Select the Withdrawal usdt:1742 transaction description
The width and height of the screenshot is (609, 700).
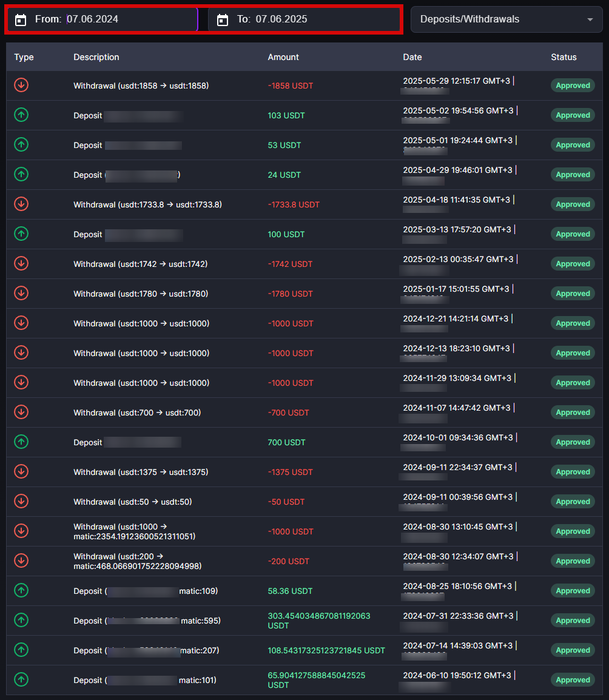pos(141,264)
